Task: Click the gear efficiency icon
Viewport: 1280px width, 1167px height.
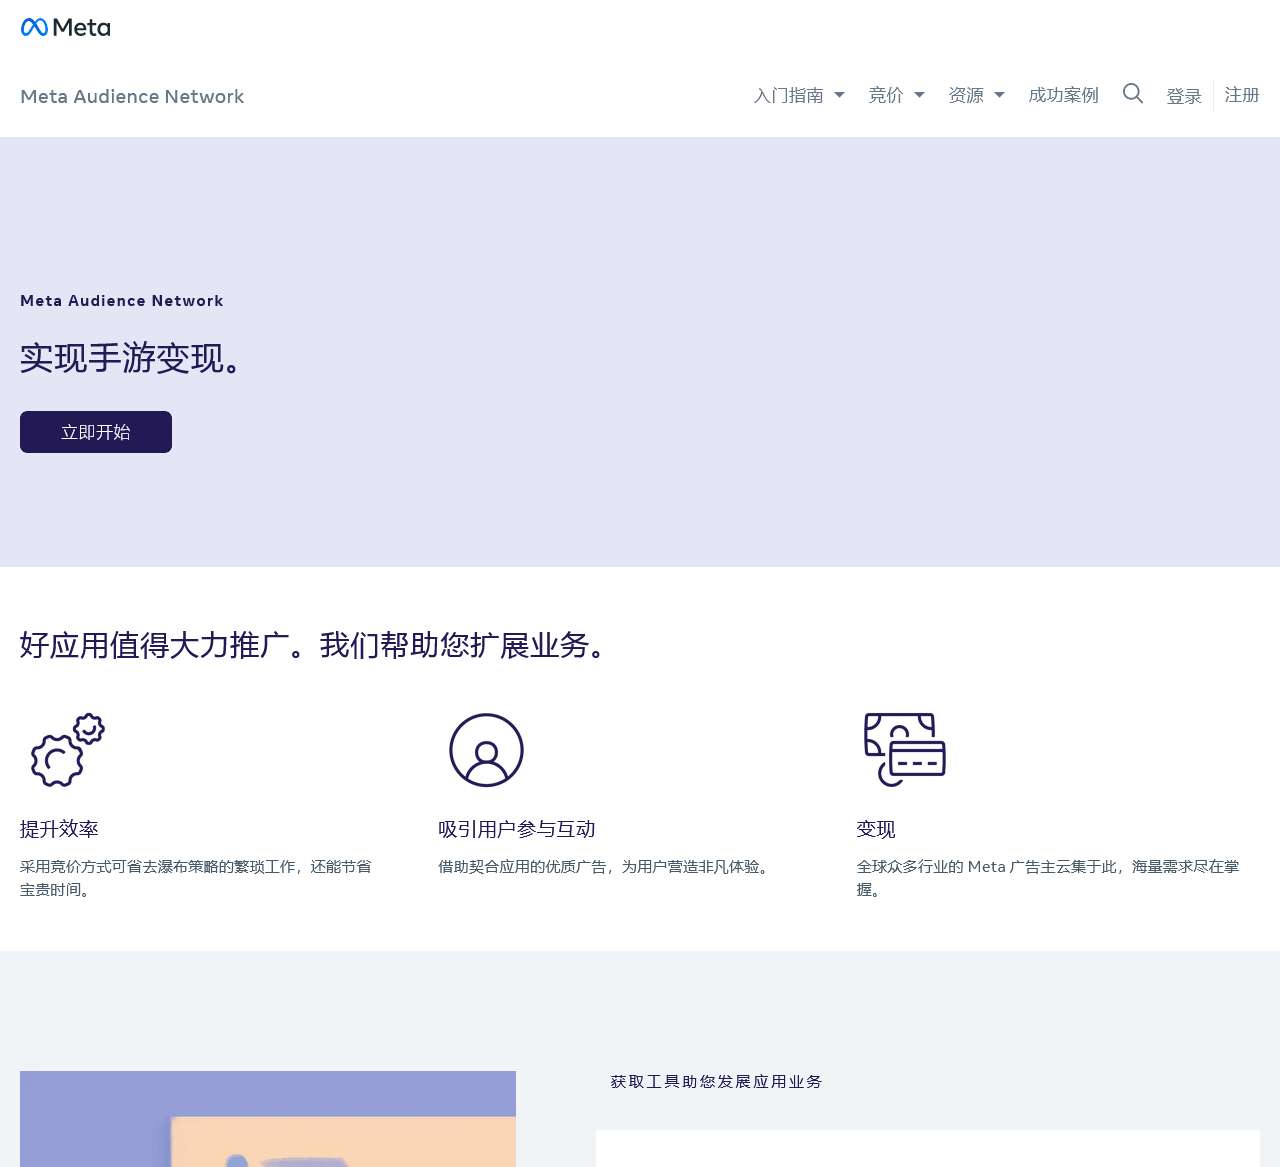Action: (68, 750)
